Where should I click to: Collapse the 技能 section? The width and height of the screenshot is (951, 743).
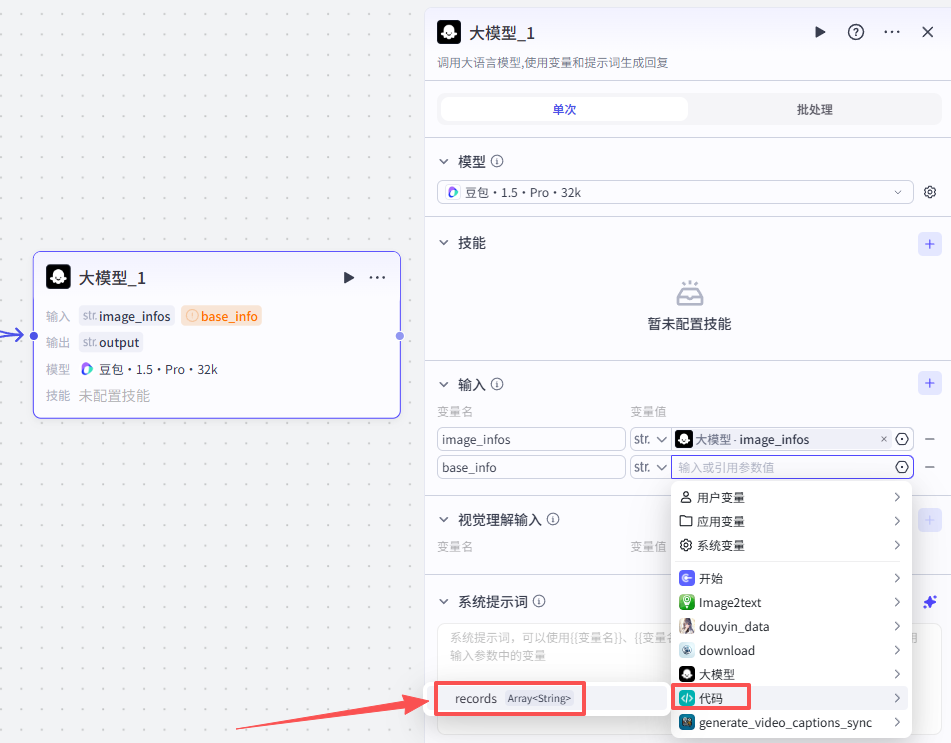coord(445,243)
